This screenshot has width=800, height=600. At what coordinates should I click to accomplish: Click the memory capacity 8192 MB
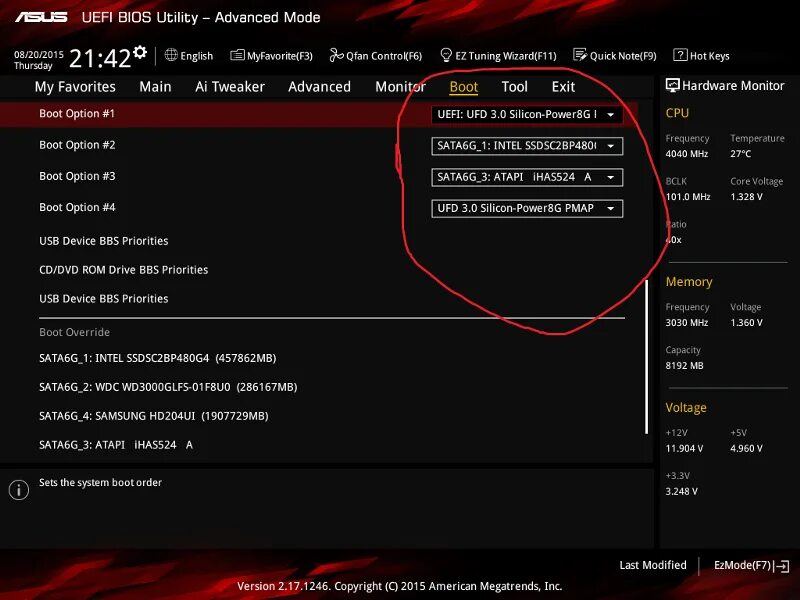(684, 365)
